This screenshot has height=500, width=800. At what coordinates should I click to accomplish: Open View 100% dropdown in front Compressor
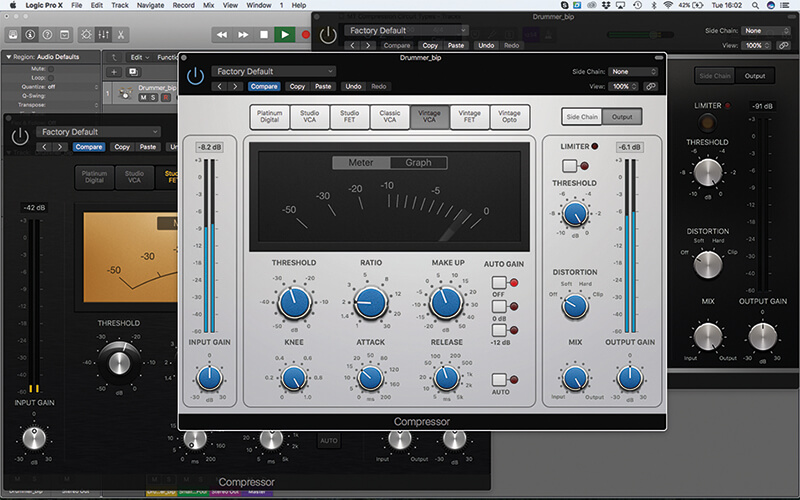tap(623, 86)
